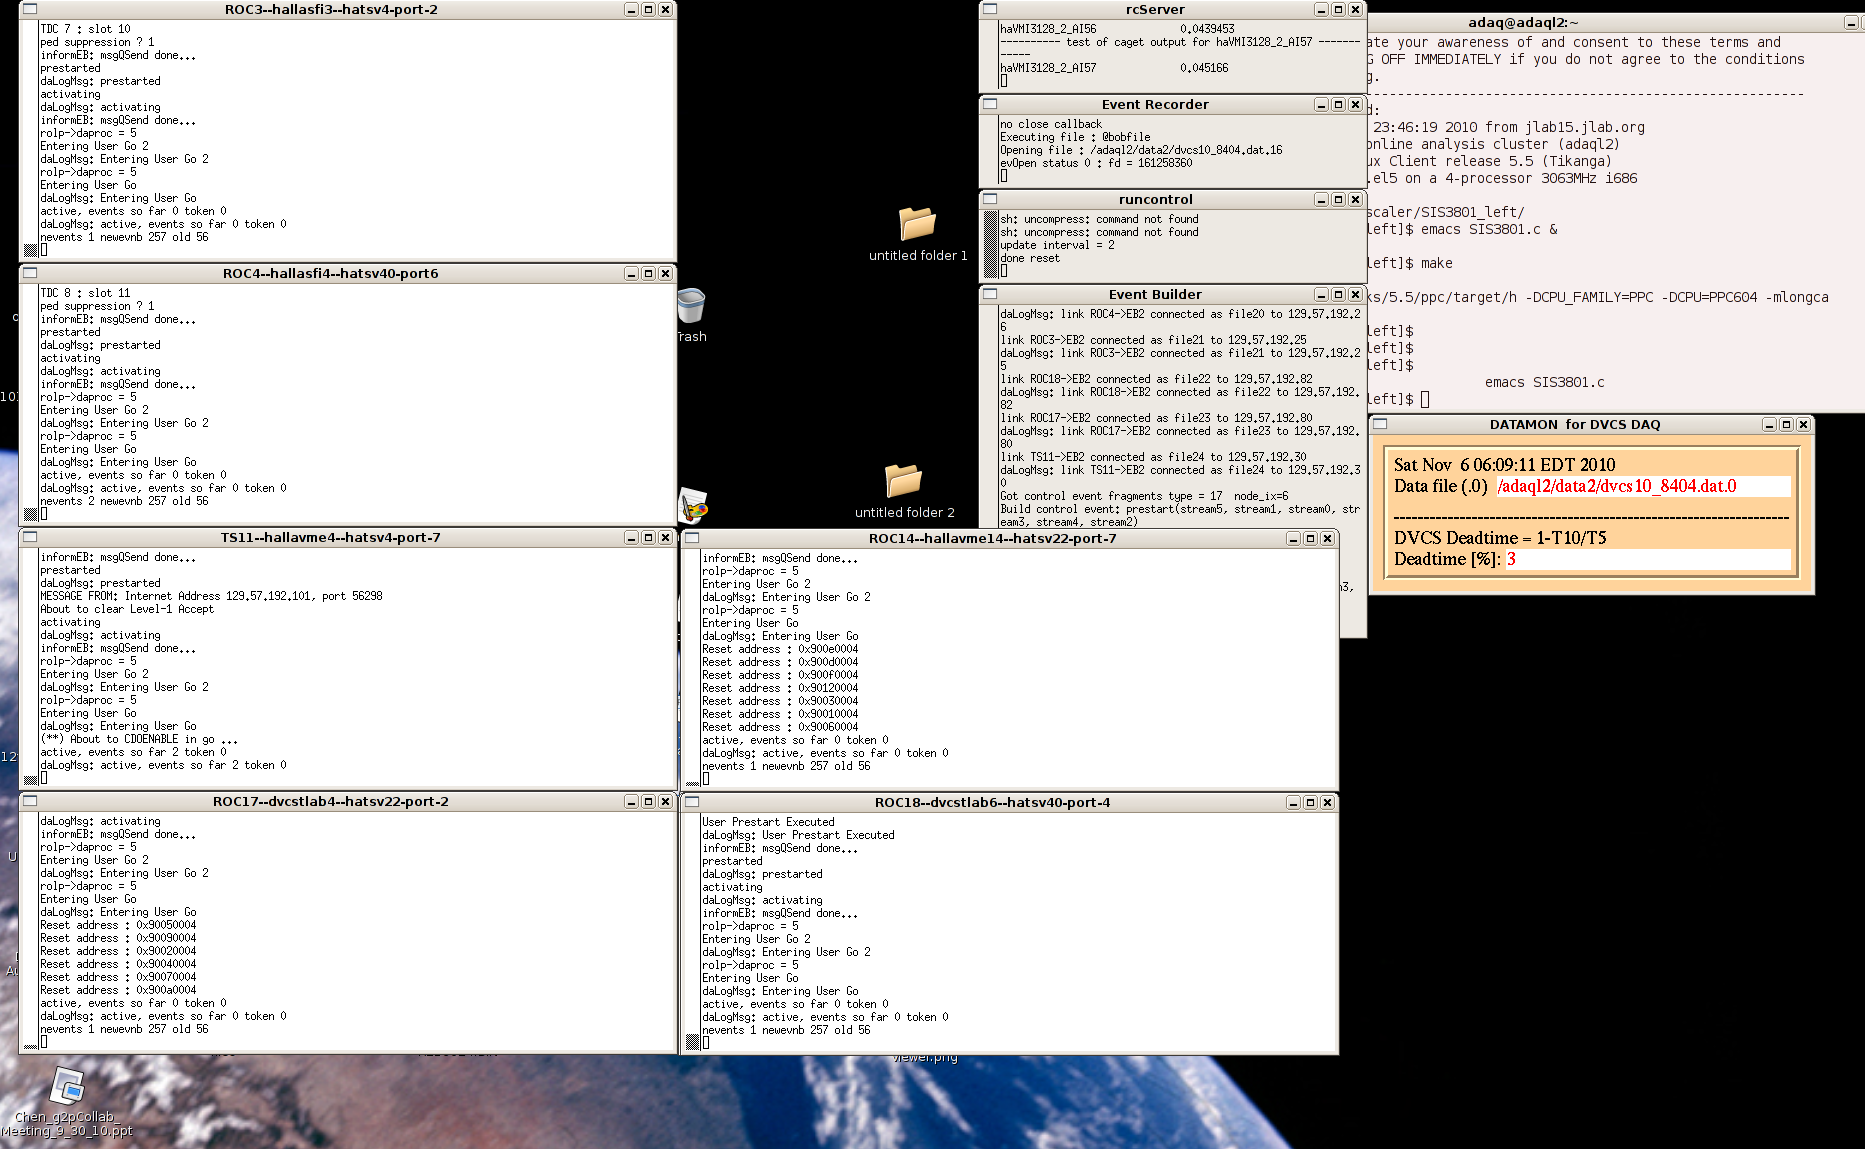
Task: Click "Opening file" line in Event Recorder
Action: click(1141, 150)
